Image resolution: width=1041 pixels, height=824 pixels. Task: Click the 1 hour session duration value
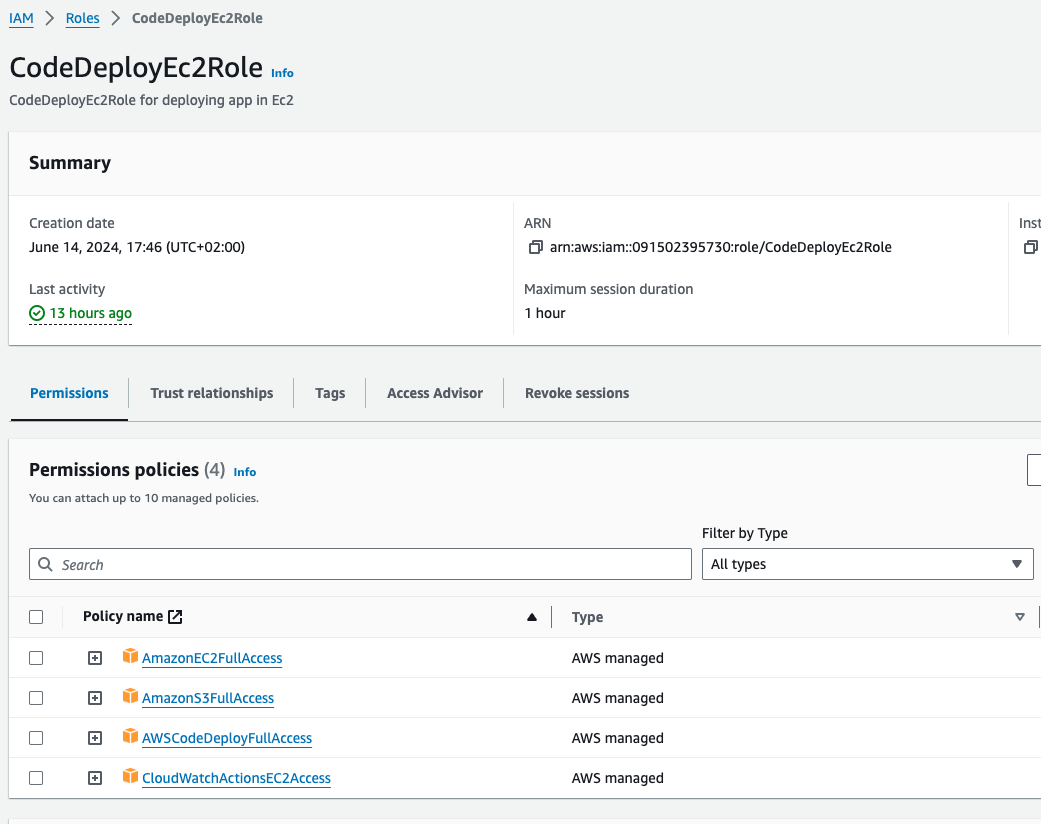click(x=545, y=313)
